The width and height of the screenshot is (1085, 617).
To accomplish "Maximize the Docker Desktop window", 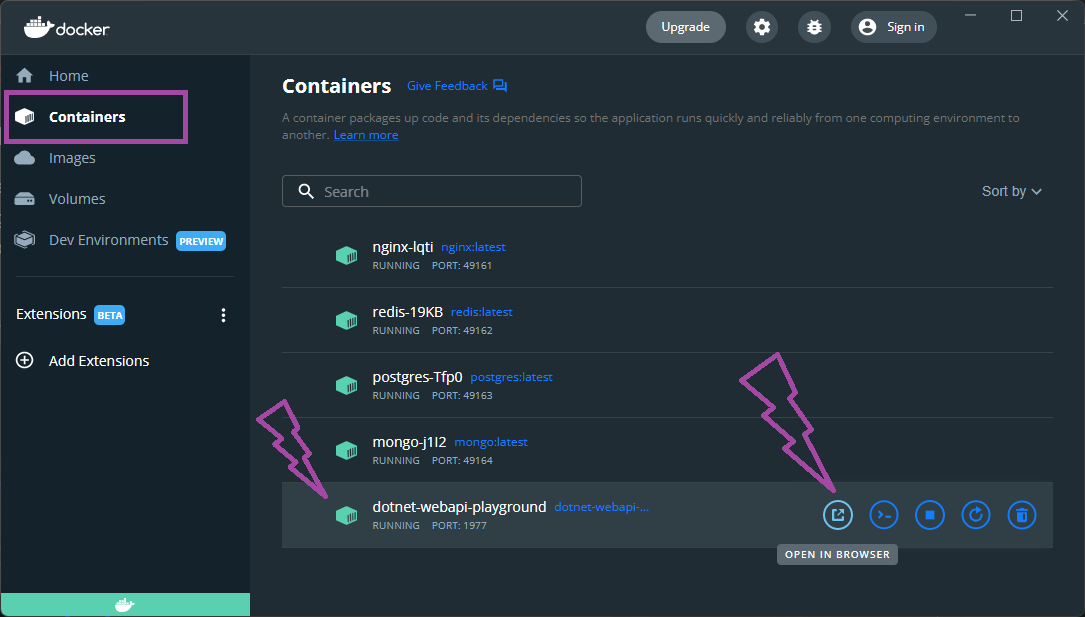I will click(1016, 15).
